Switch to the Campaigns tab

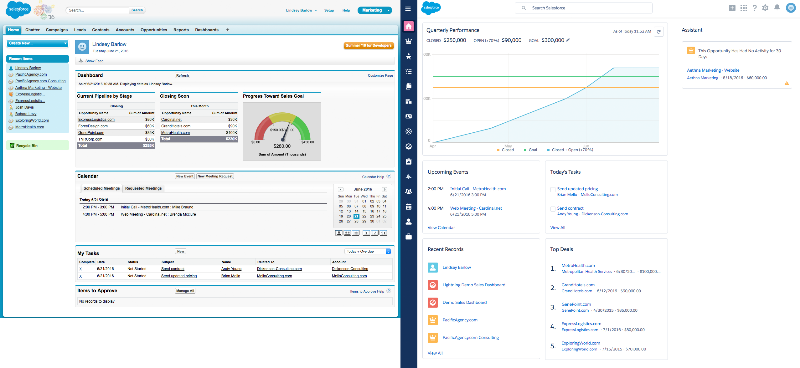coord(57,30)
